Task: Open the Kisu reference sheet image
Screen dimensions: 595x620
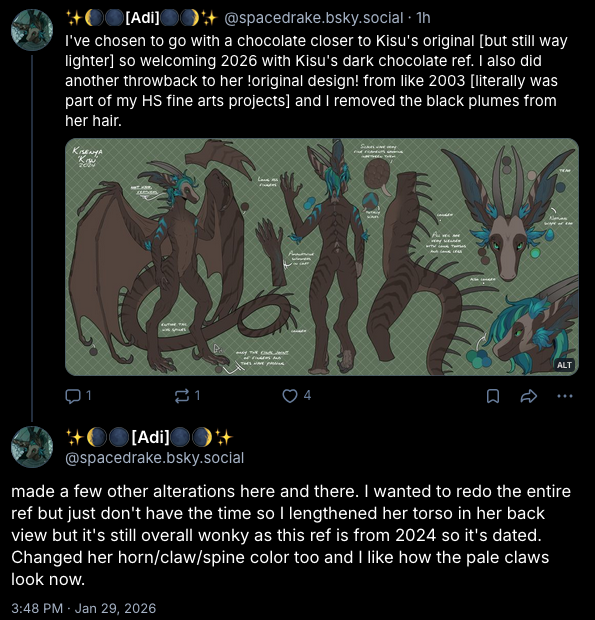Action: tap(322, 257)
